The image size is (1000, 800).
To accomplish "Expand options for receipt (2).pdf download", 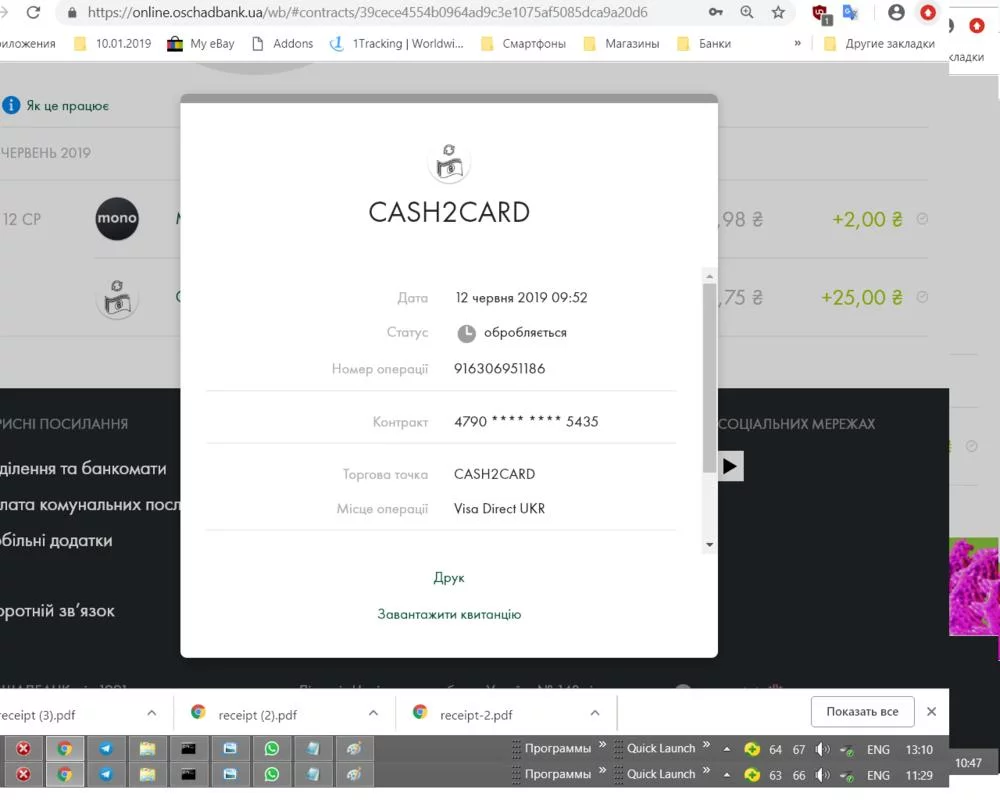I will 374,713.
